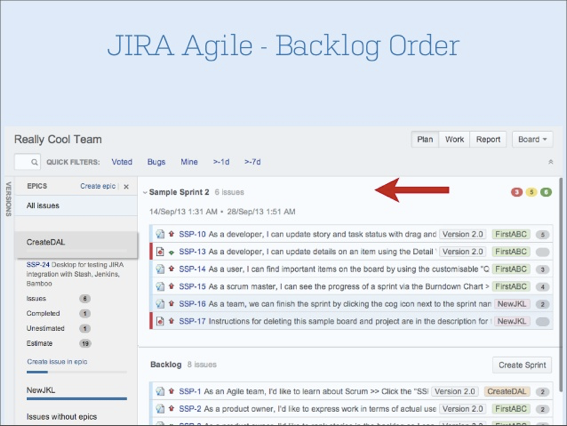Switch to Plan mode
567x426 pixels.
[425, 140]
